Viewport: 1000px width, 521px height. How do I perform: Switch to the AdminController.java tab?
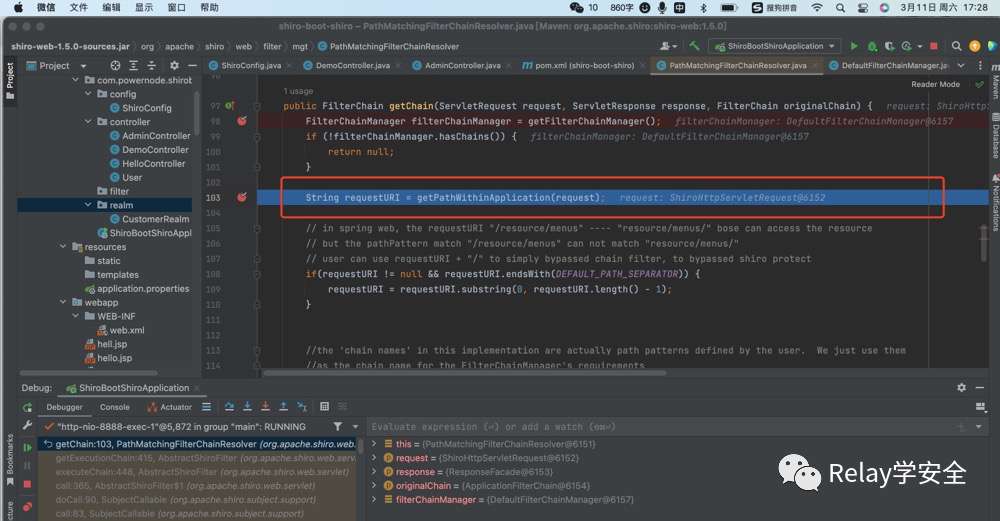point(462,65)
